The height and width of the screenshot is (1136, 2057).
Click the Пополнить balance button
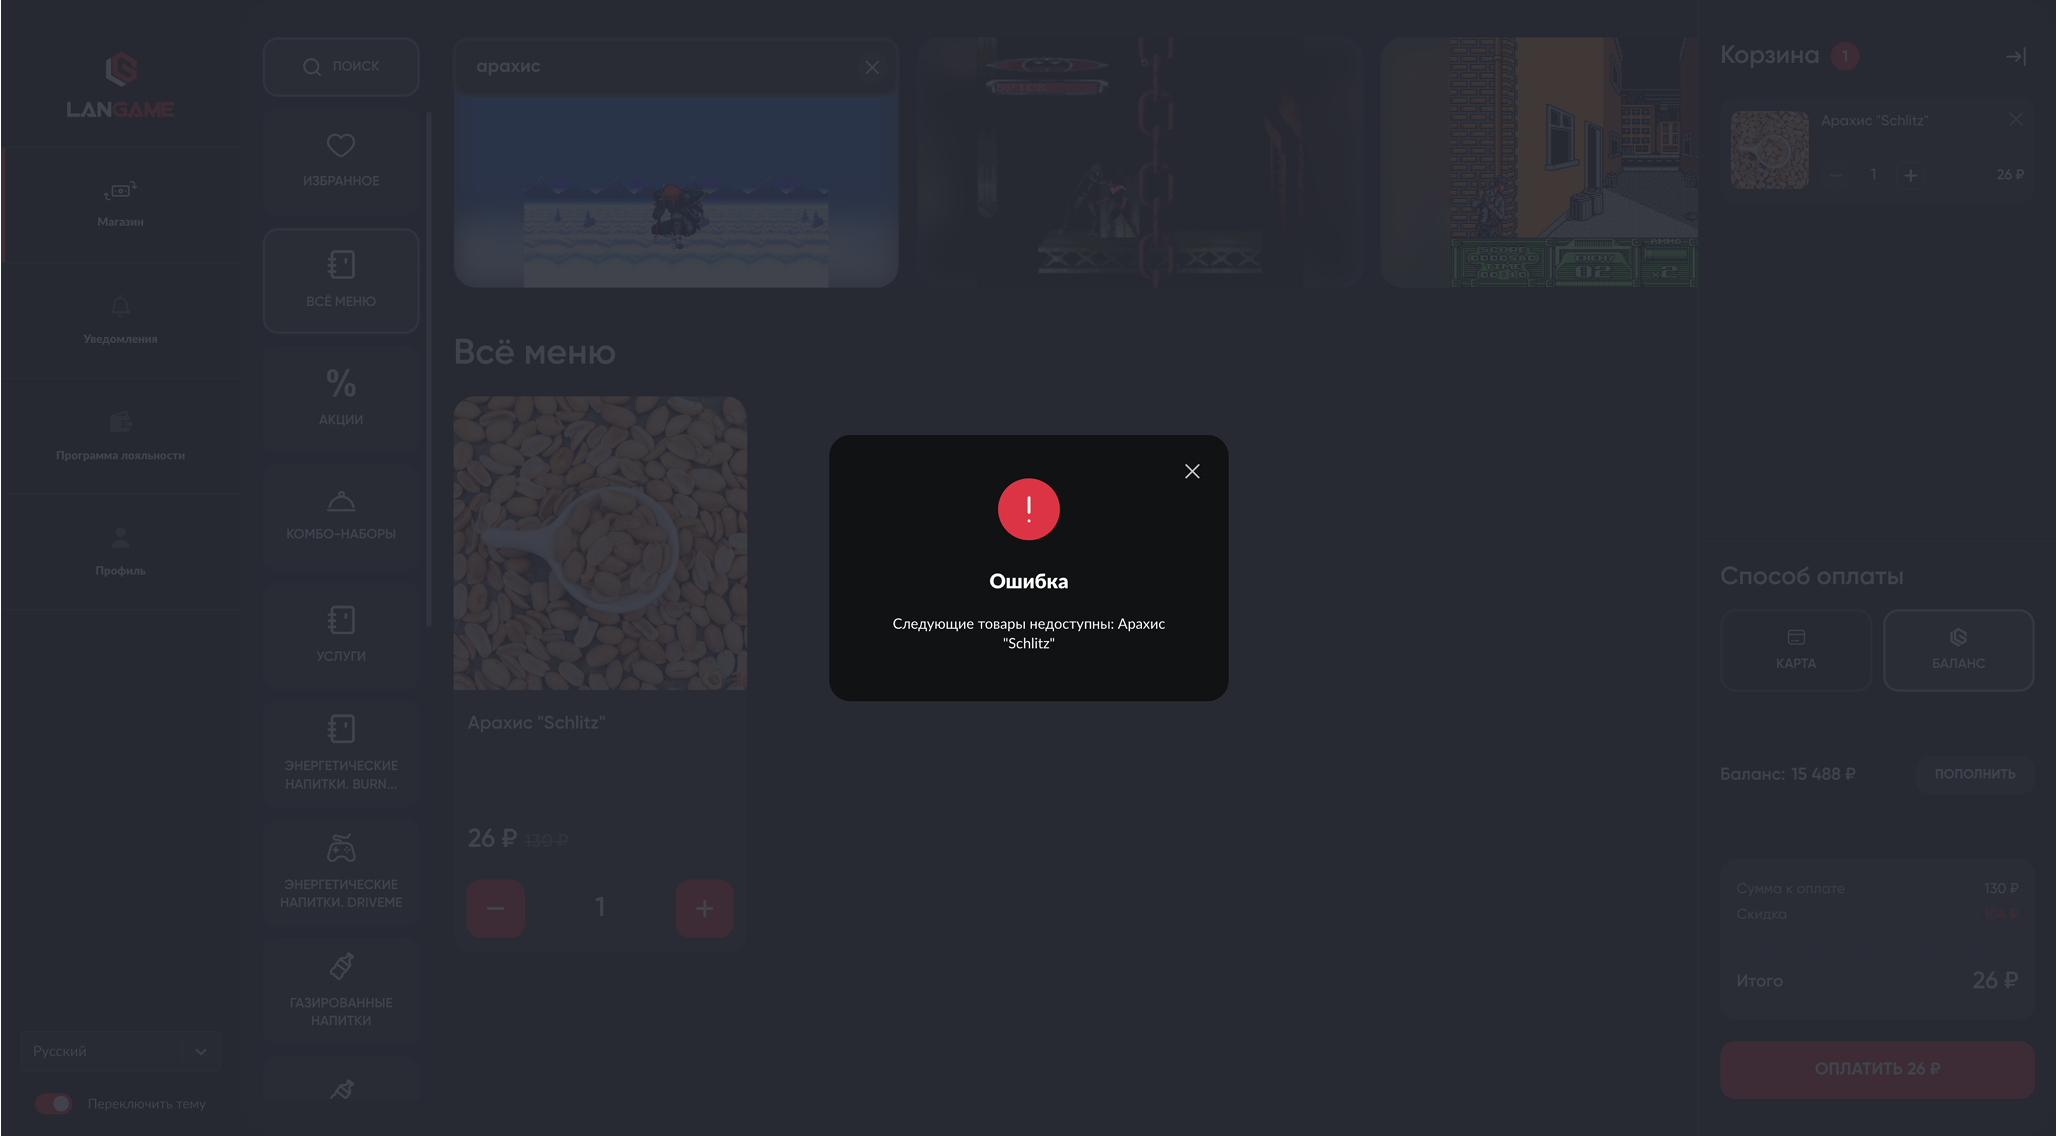1974,774
